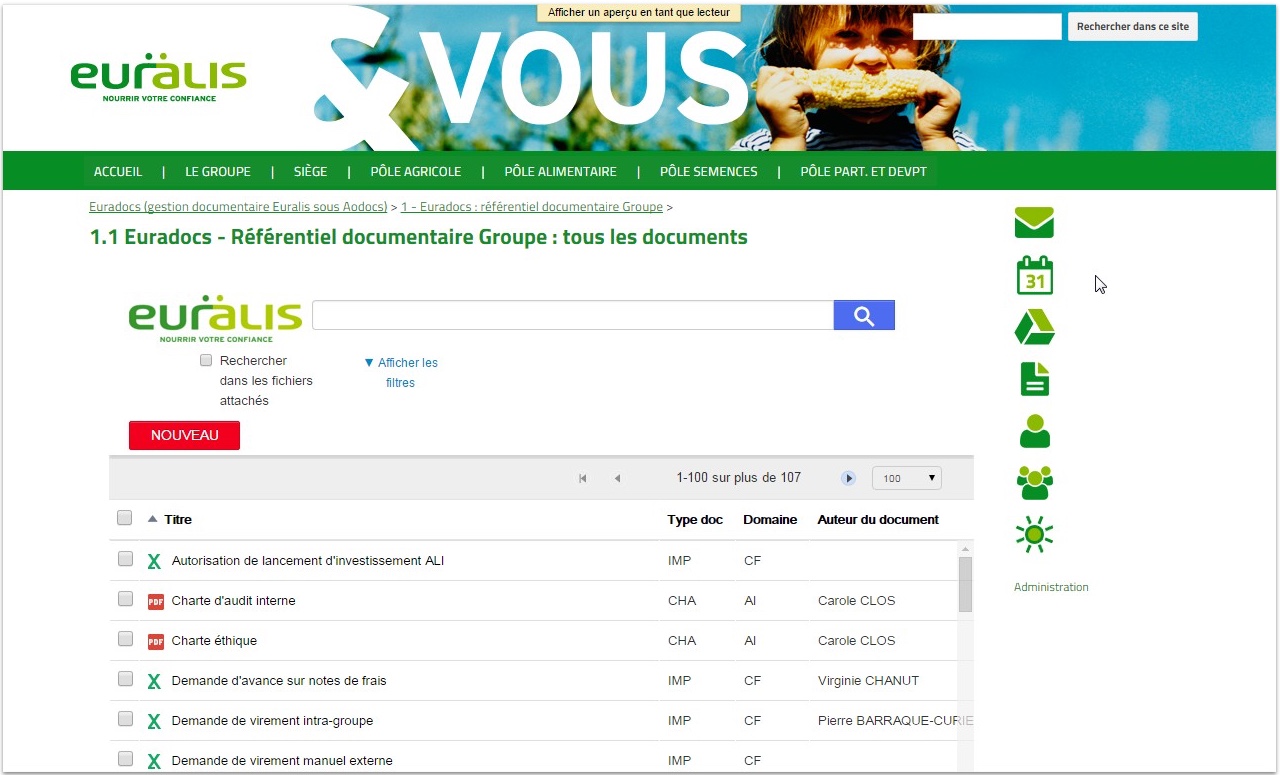Click the Euralis logo beside search field

pyautogui.click(x=215, y=319)
